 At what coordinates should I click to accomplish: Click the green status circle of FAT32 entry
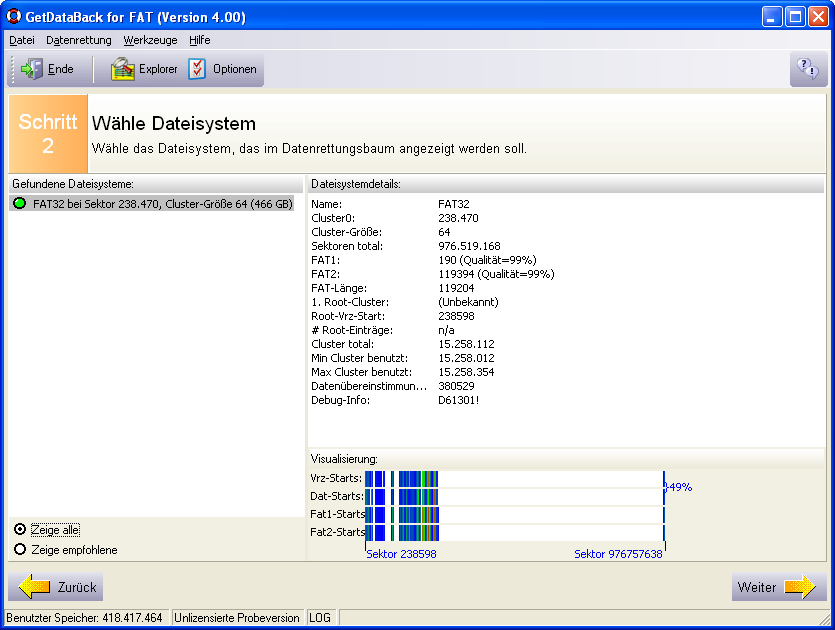point(20,203)
